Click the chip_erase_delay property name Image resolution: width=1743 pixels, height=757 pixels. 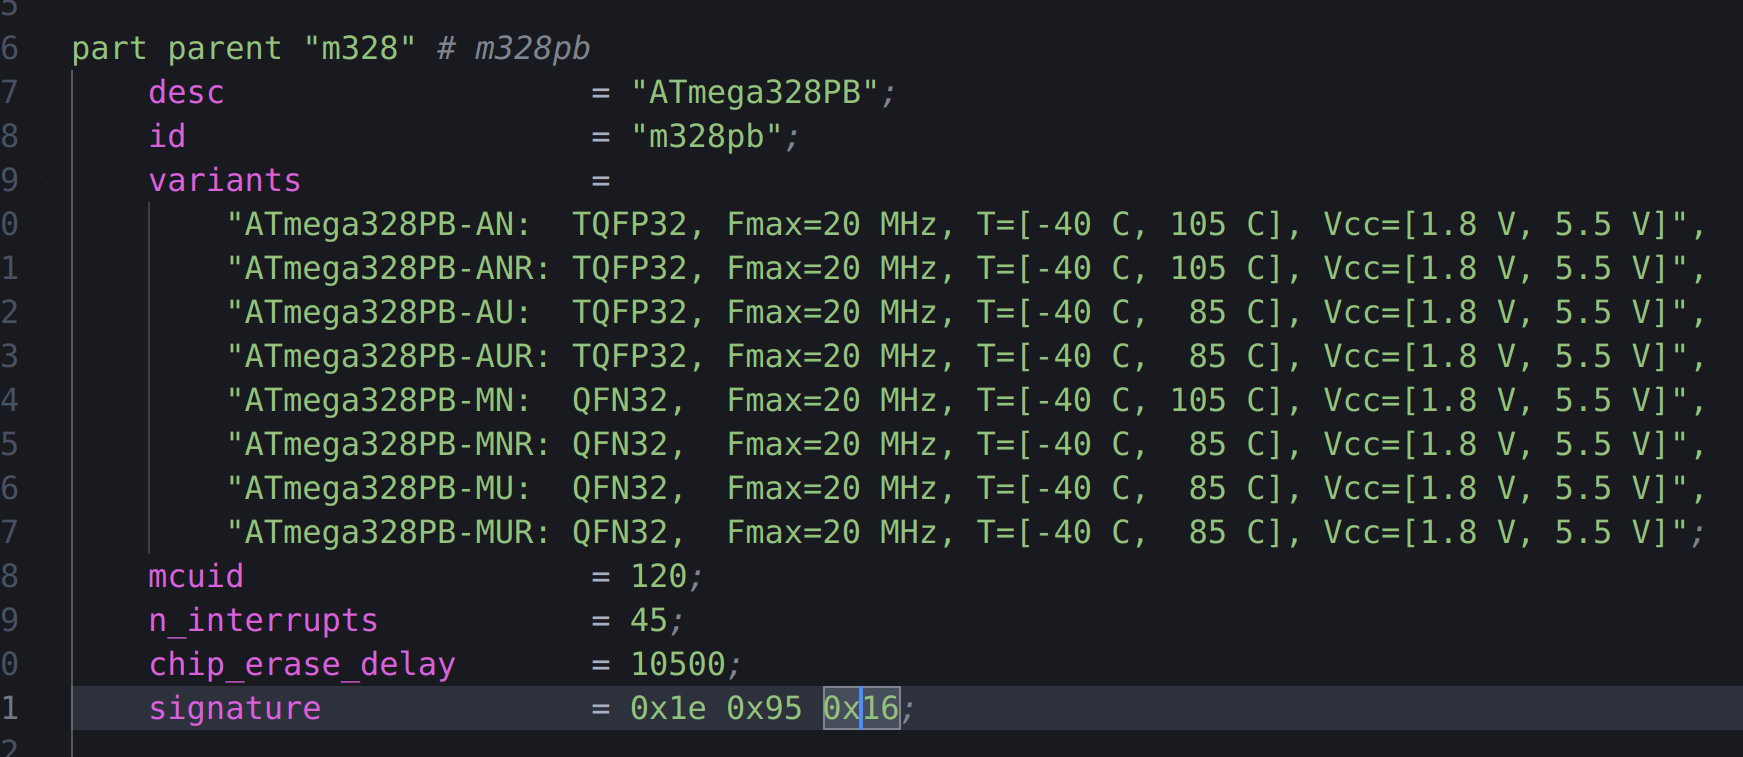pyautogui.click(x=302, y=664)
